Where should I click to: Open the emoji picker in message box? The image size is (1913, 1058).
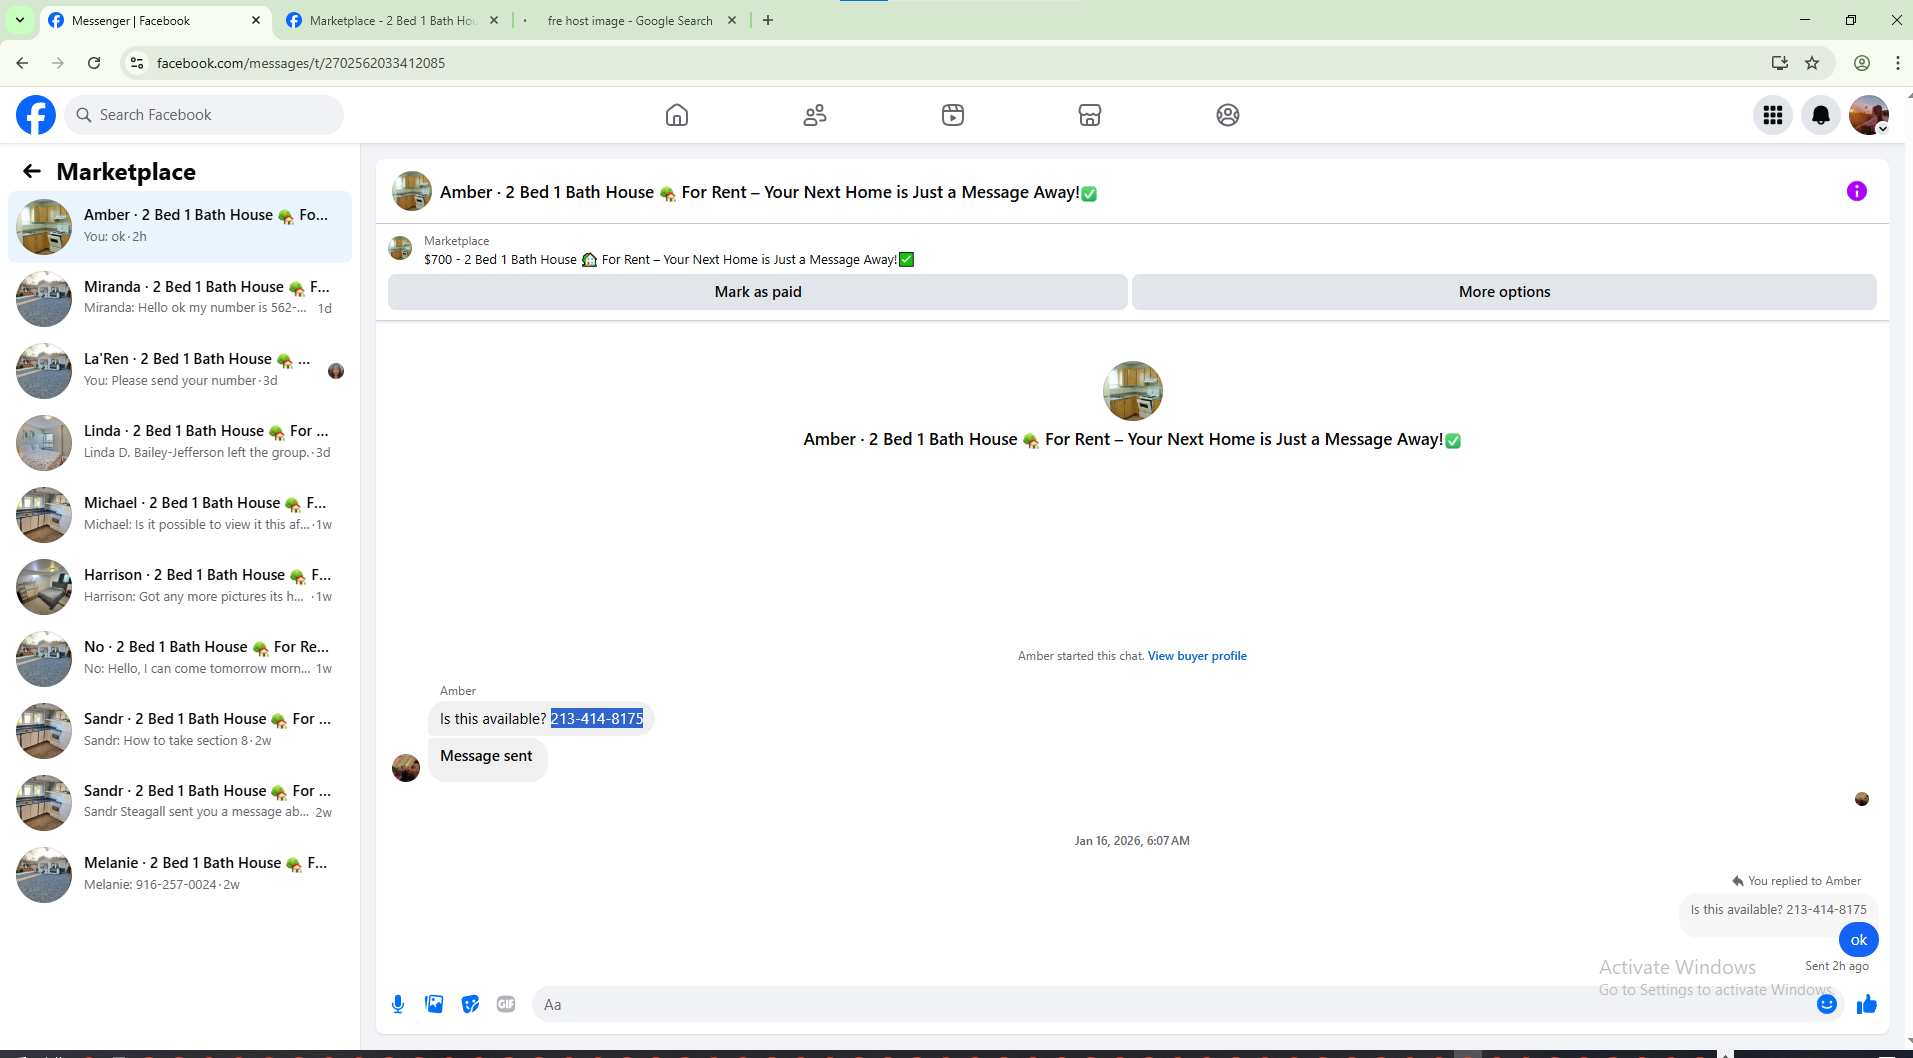click(x=1827, y=1004)
